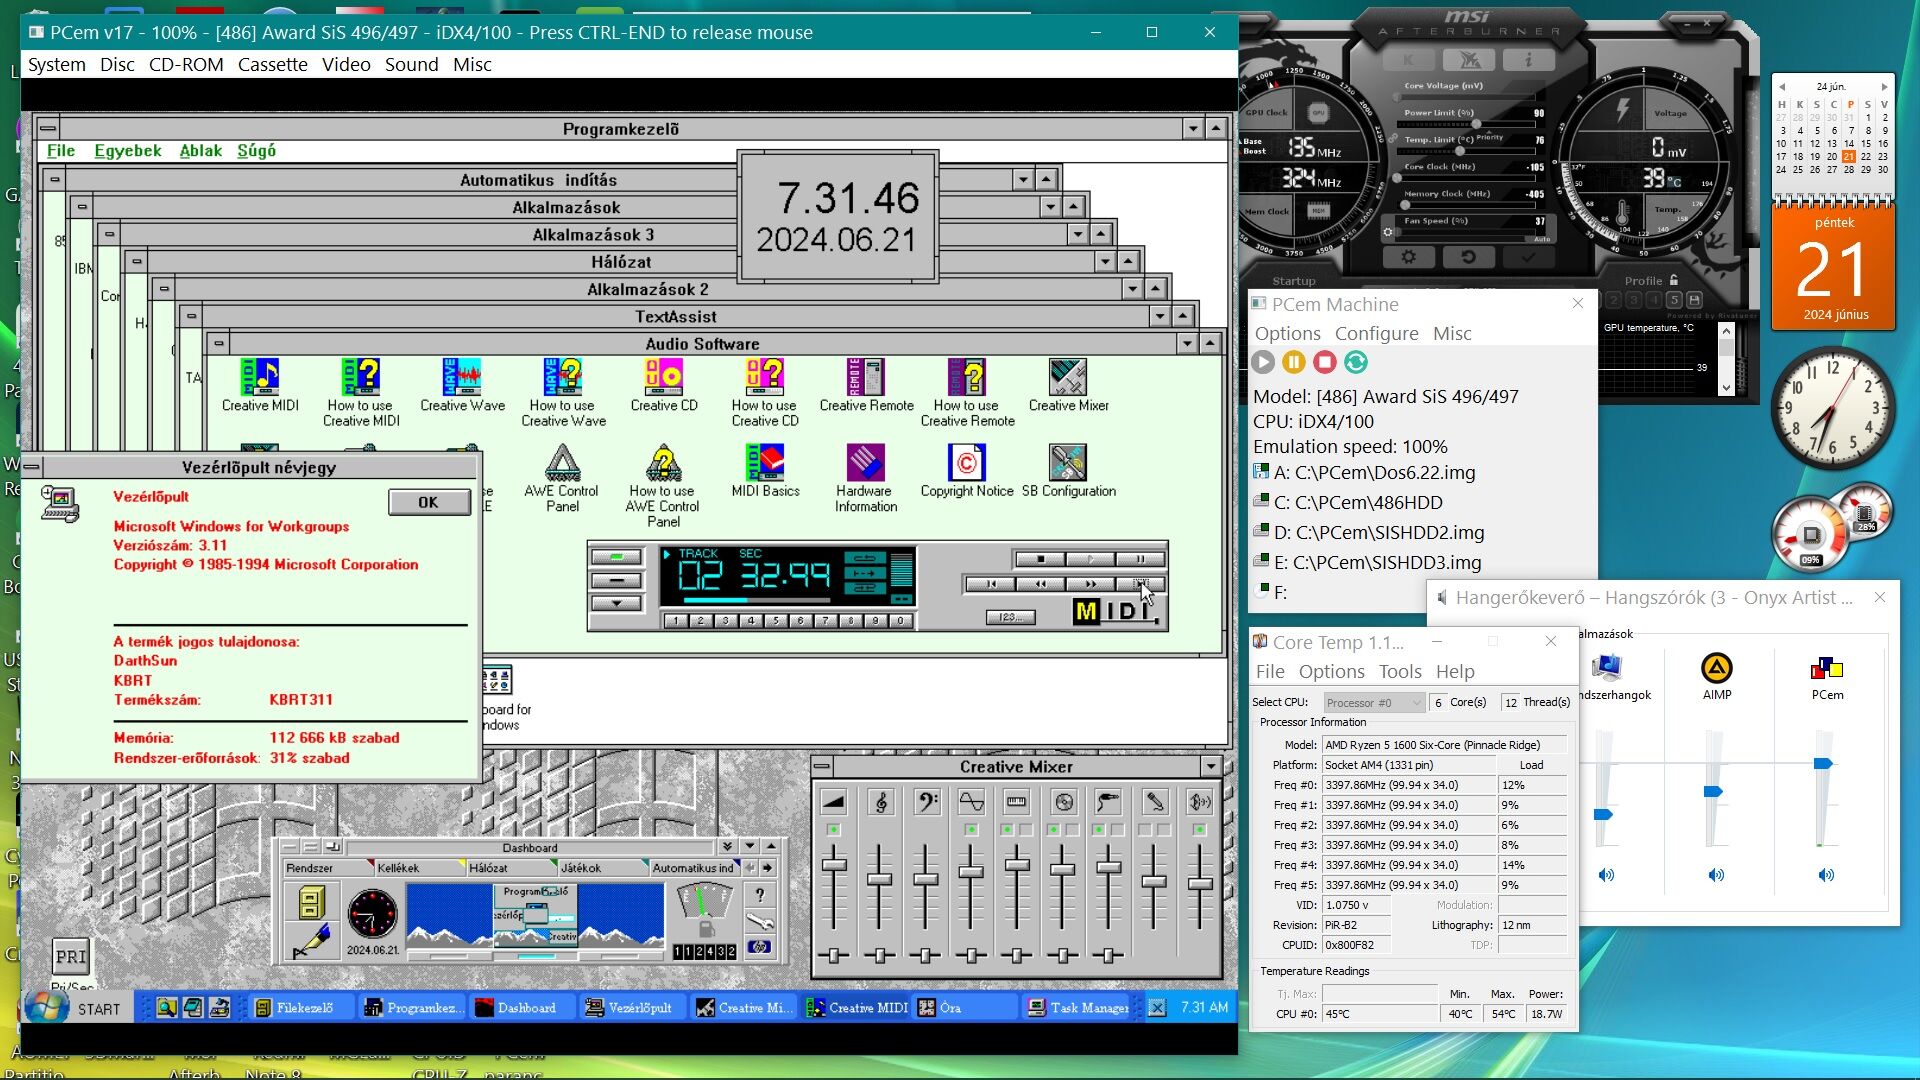This screenshot has width=1920, height=1080.
Task: Click the green play icon in PCem Machine
Action: click(1263, 362)
